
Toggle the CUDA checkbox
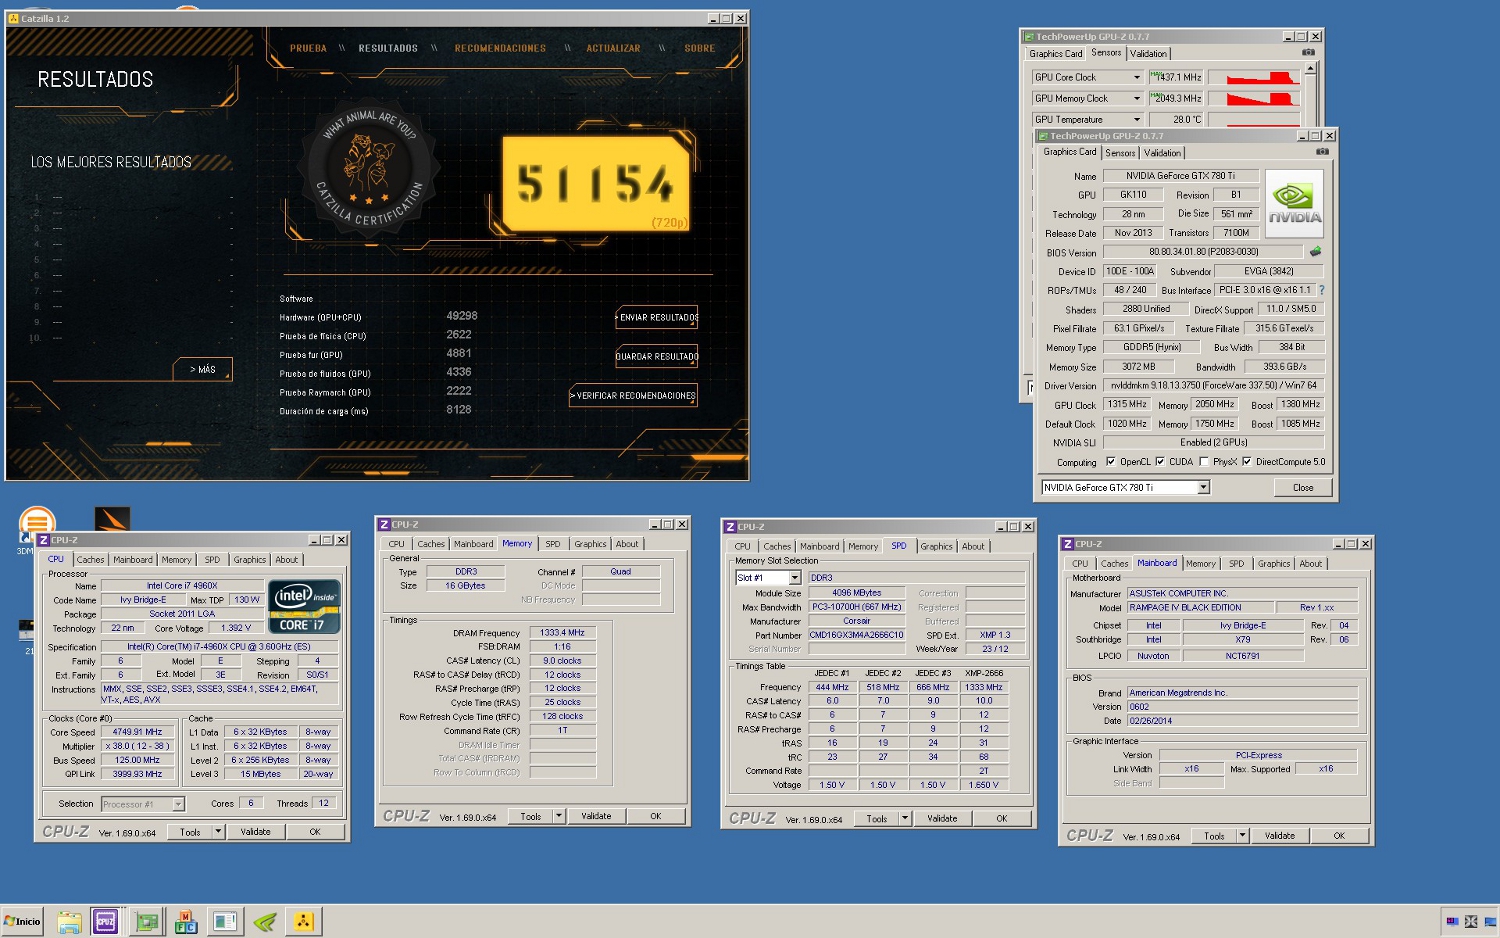(1160, 462)
